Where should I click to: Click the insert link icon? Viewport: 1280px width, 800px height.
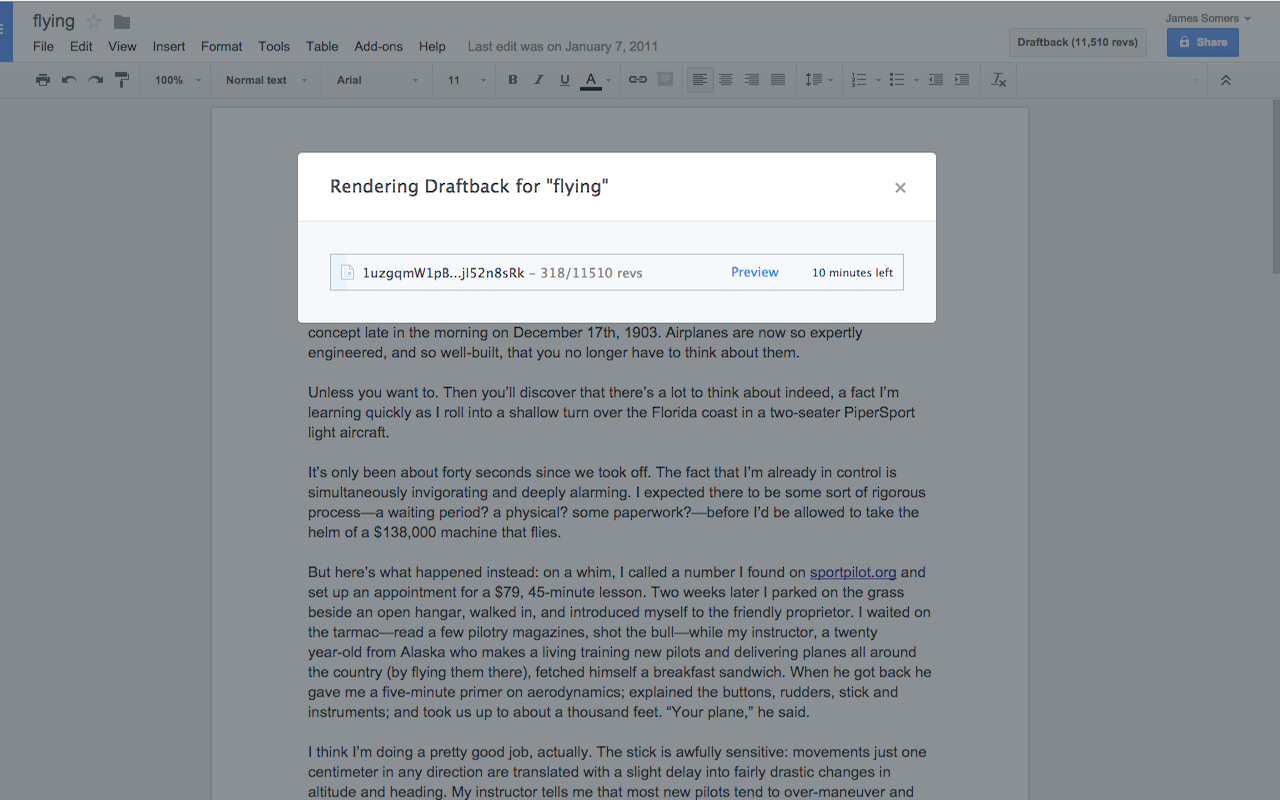click(637, 80)
